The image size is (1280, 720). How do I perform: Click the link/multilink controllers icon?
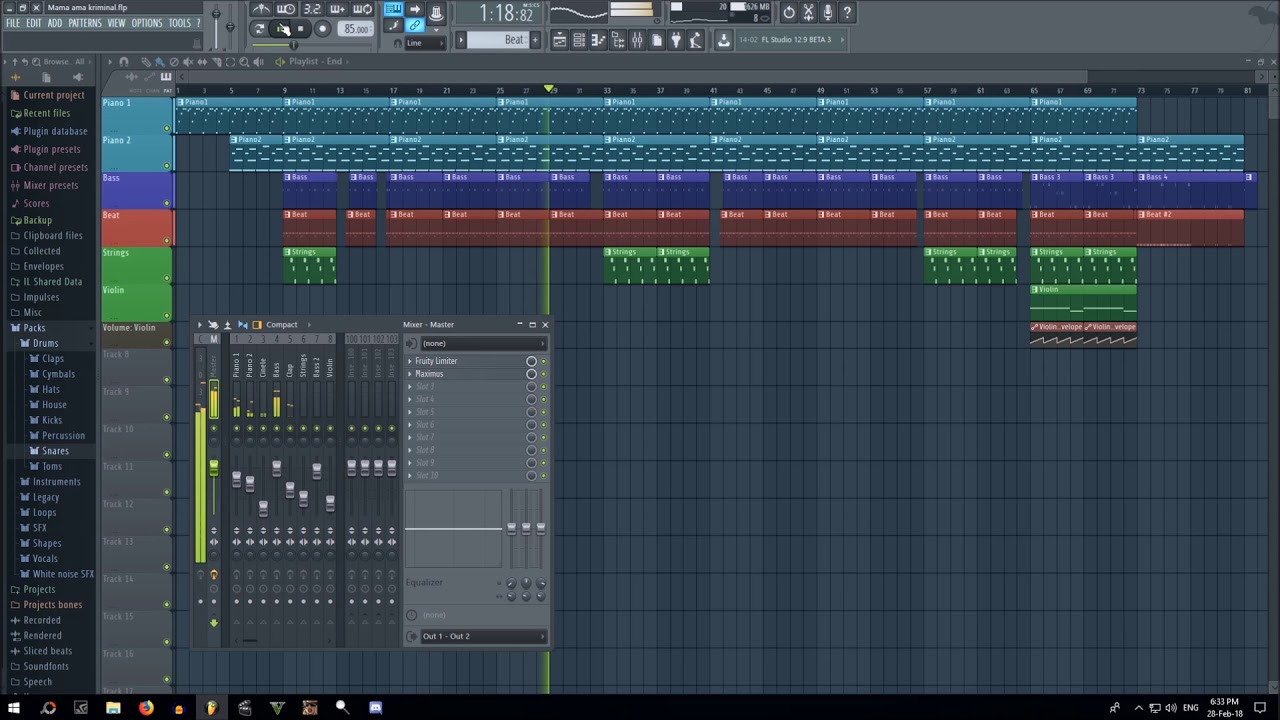414,24
